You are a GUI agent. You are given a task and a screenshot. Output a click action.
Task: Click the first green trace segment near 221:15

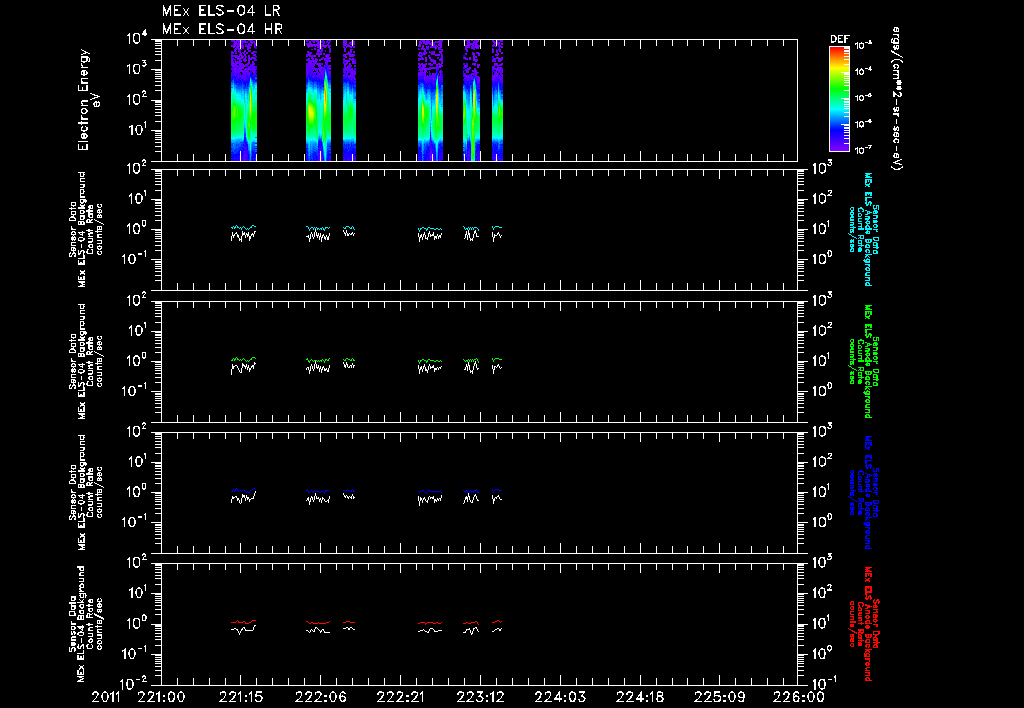pos(244,359)
